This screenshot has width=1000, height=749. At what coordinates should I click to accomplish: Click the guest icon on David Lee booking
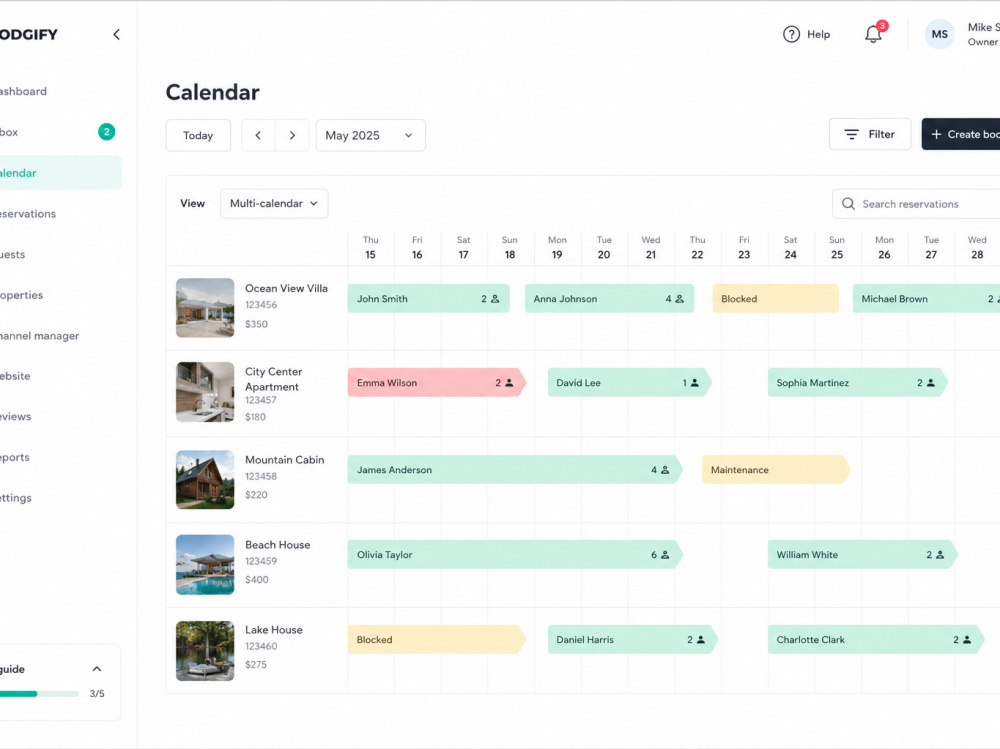(x=695, y=383)
